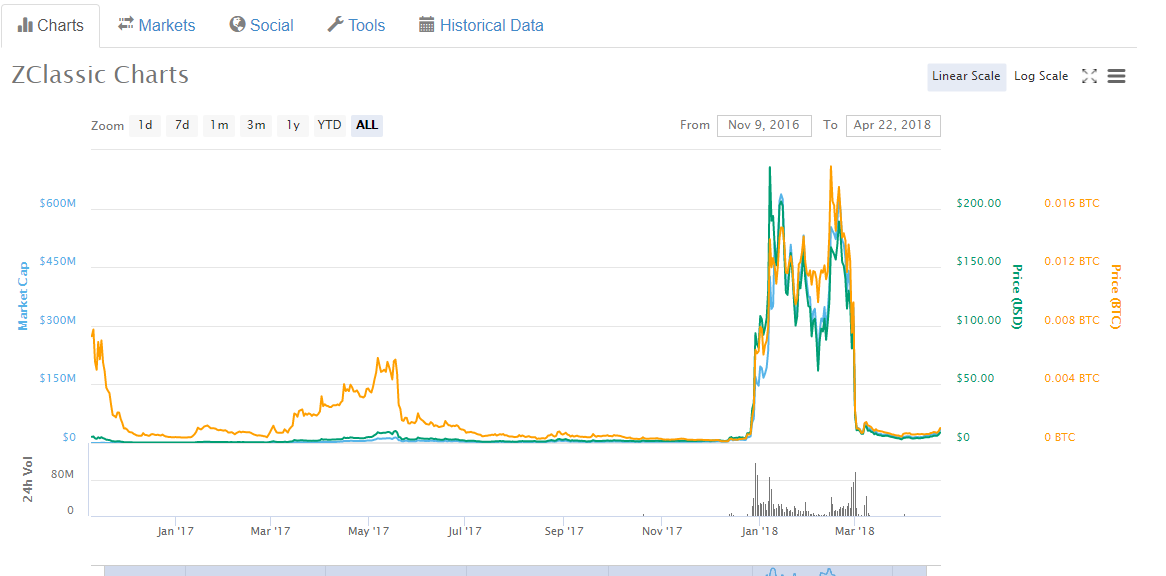
Task: Click the Mar '18 axis label
Action: click(854, 531)
